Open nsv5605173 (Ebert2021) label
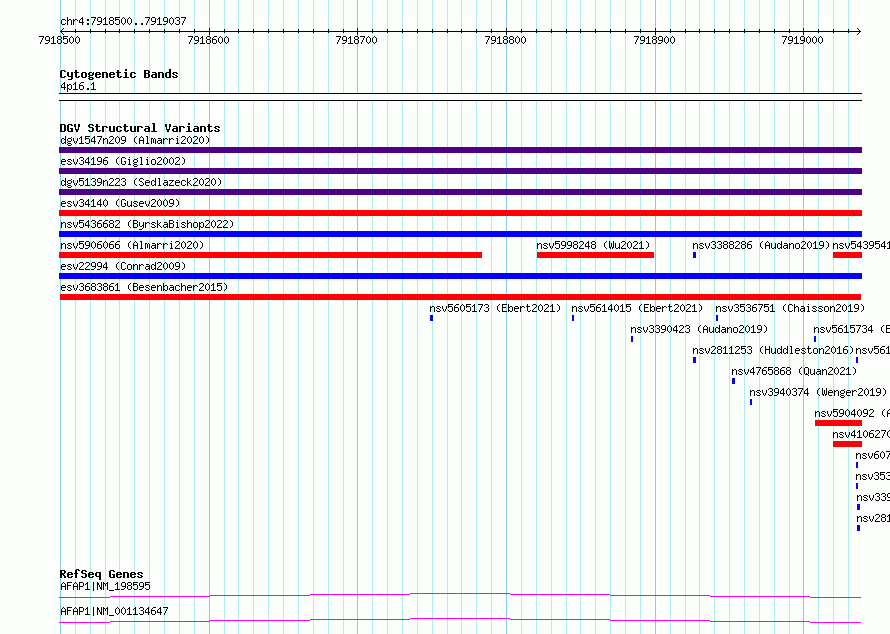Image resolution: width=890 pixels, height=634 pixels. pos(495,308)
